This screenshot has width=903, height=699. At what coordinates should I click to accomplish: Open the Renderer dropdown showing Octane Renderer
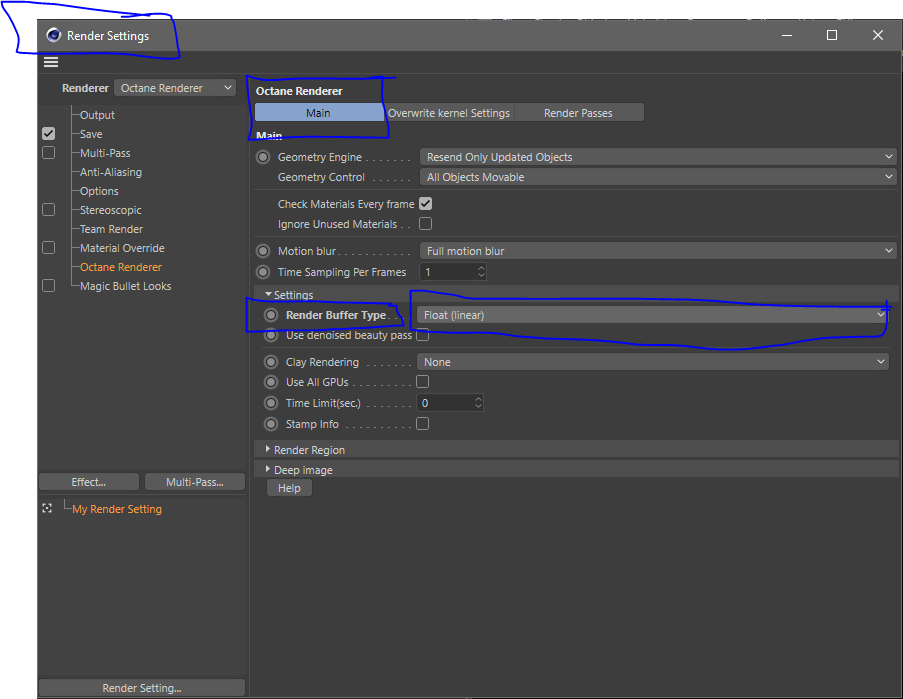coord(175,88)
